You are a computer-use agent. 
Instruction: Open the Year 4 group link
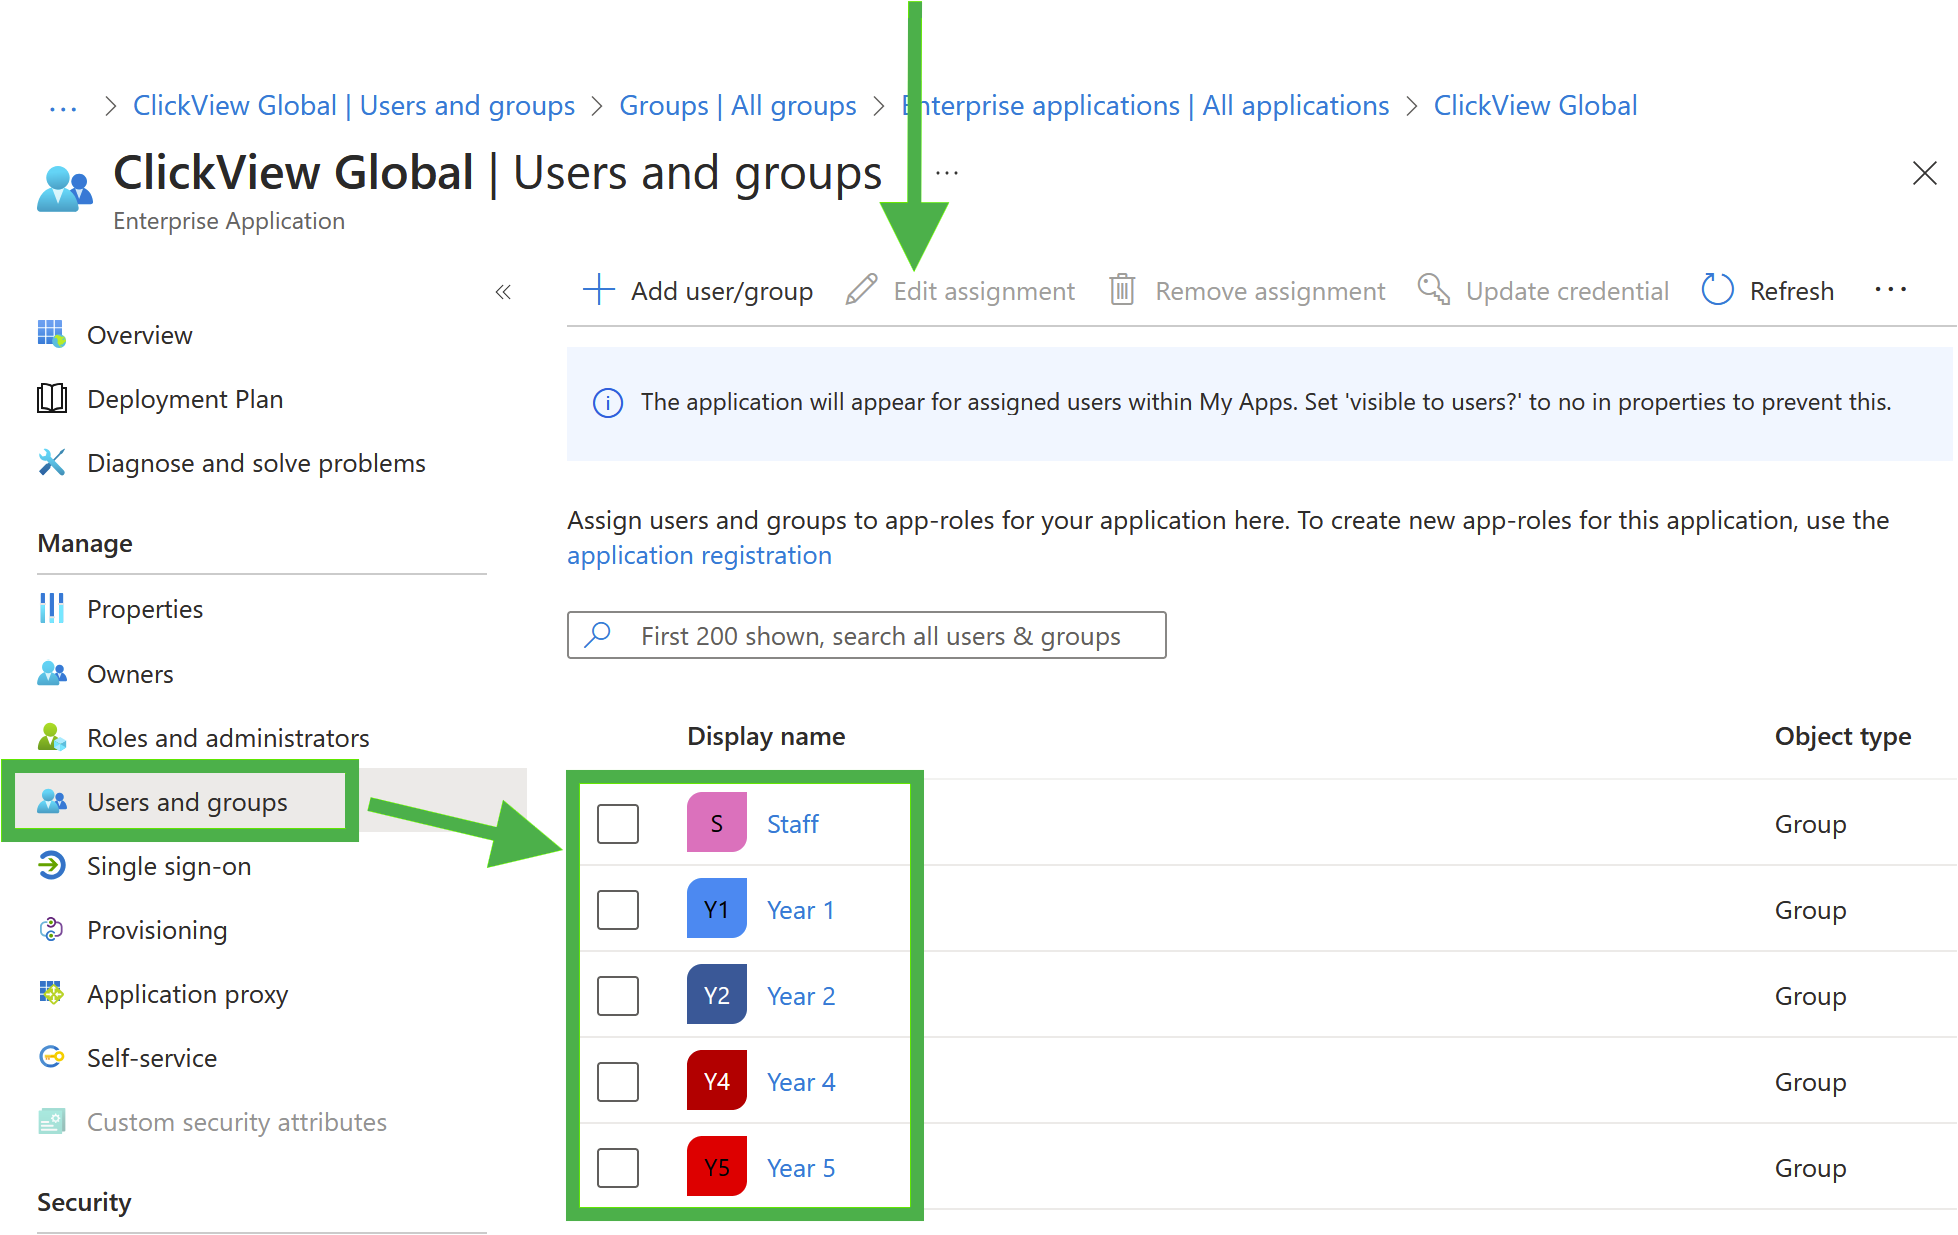click(x=801, y=1082)
